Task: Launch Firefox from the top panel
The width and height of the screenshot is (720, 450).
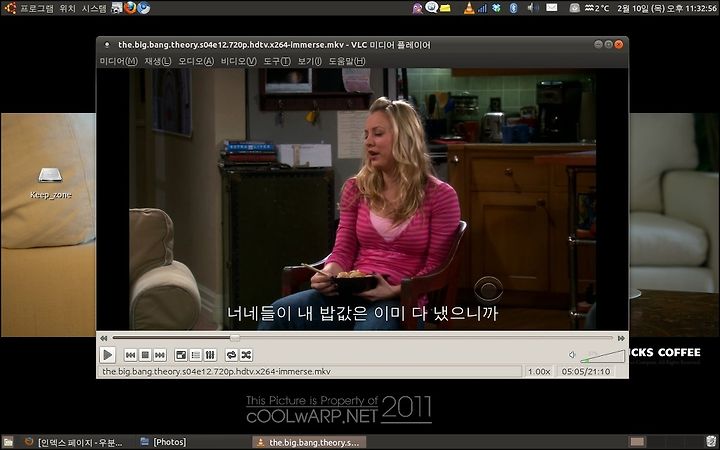Action: [130, 7]
